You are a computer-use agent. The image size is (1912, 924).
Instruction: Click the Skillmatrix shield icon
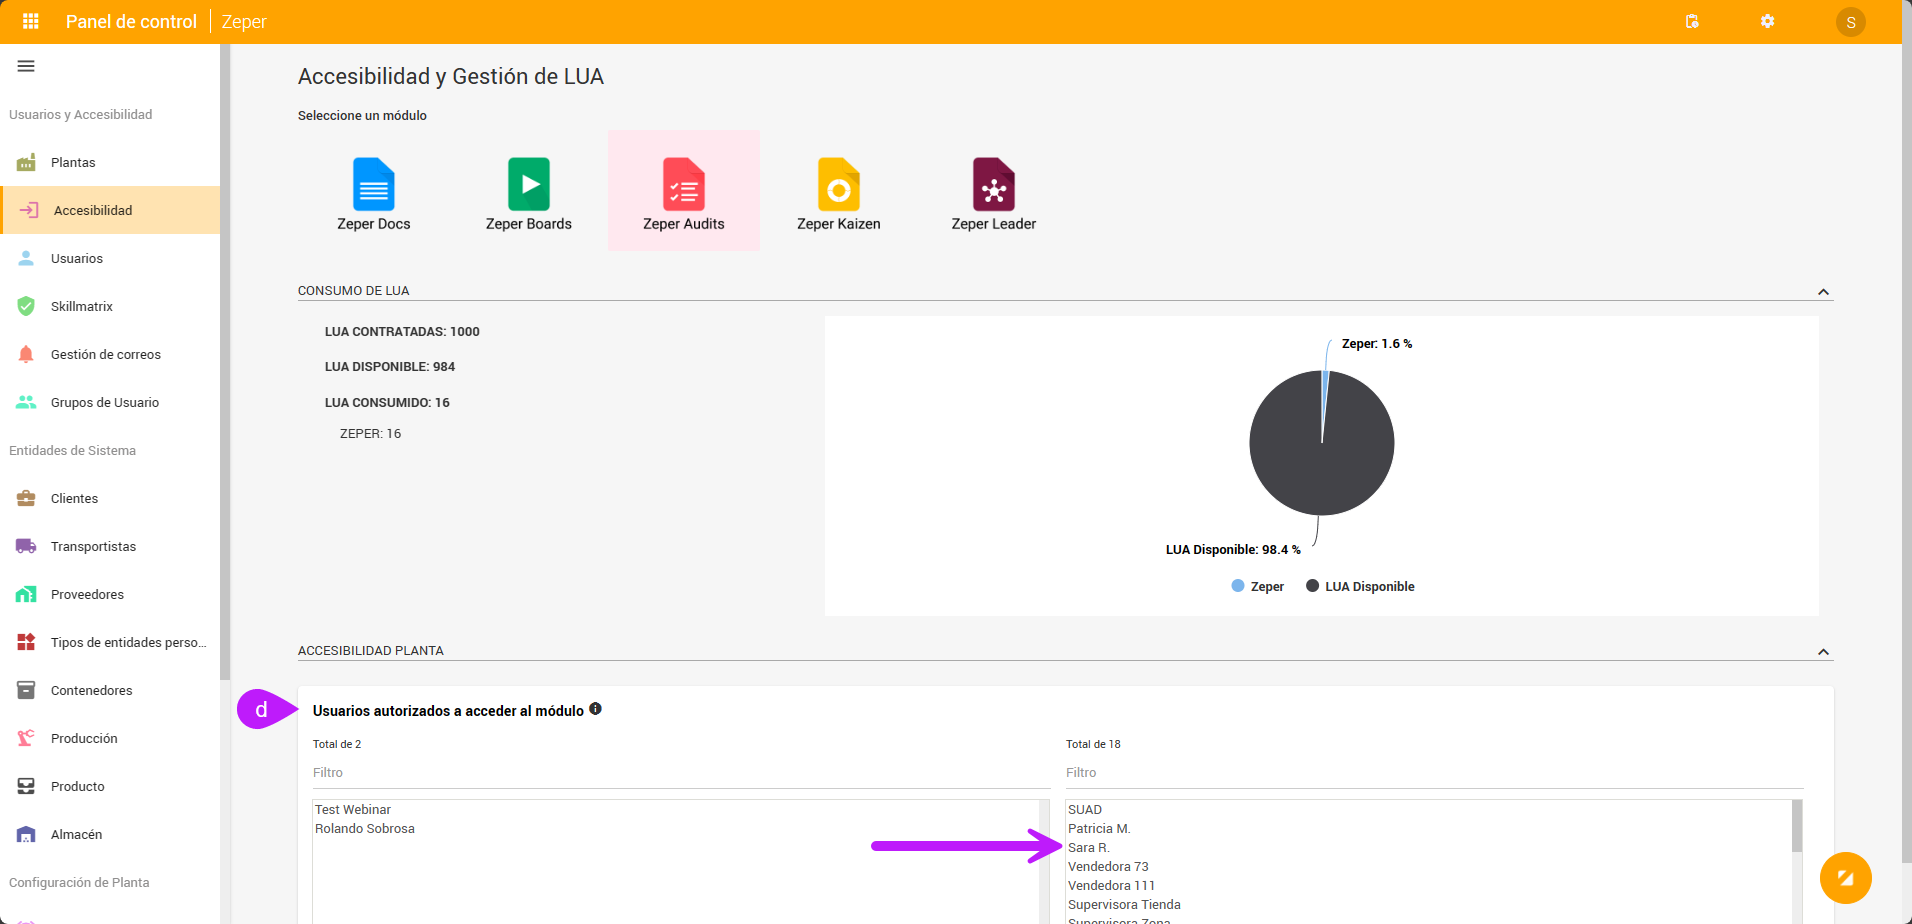(26, 306)
